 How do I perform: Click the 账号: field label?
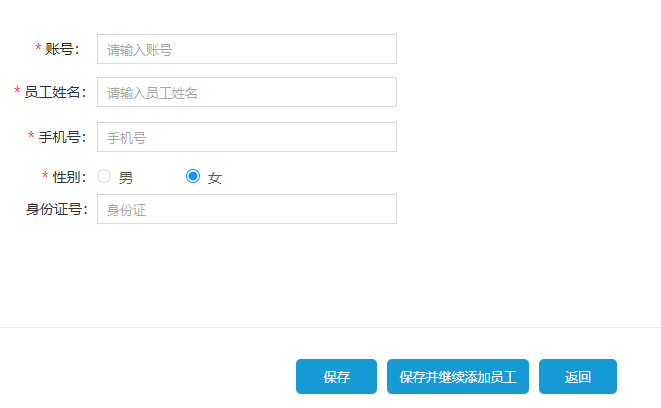tap(62, 49)
